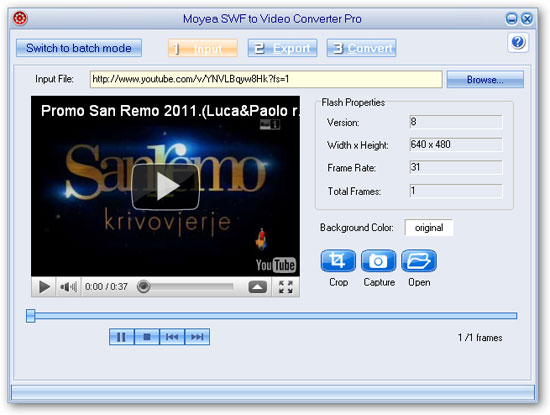The height and width of the screenshot is (415, 550).
Task: Click the bottom progress bar
Action: tap(273, 393)
